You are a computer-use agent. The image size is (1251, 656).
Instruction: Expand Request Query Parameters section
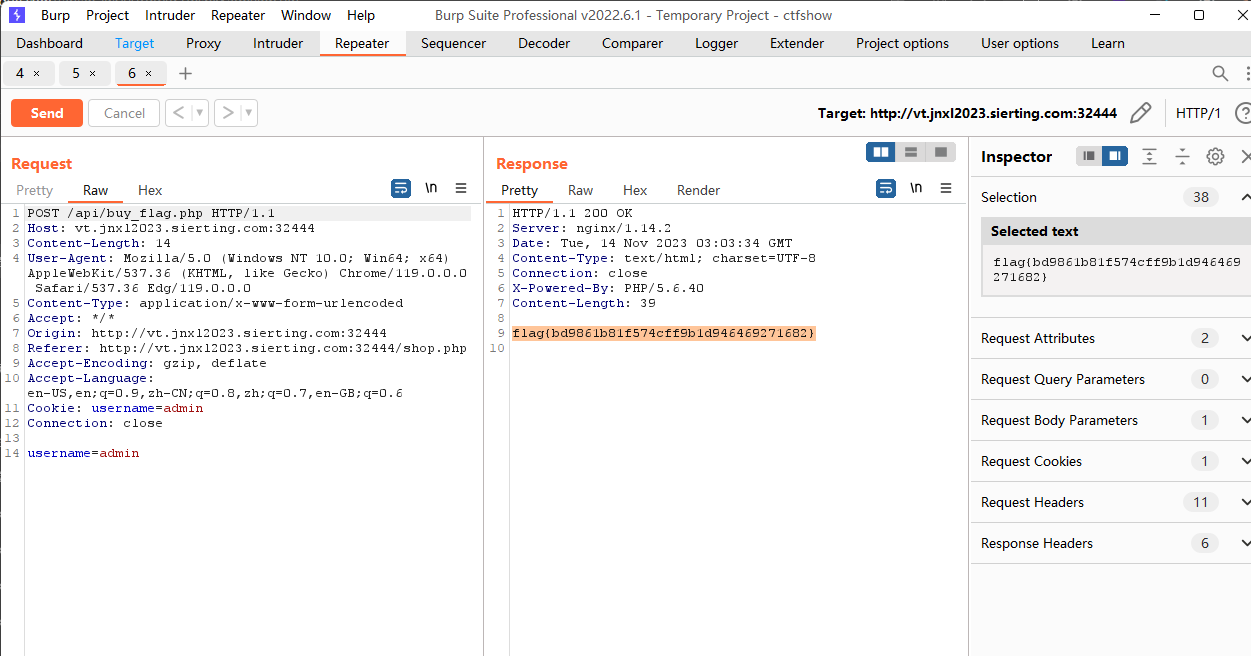click(1245, 379)
